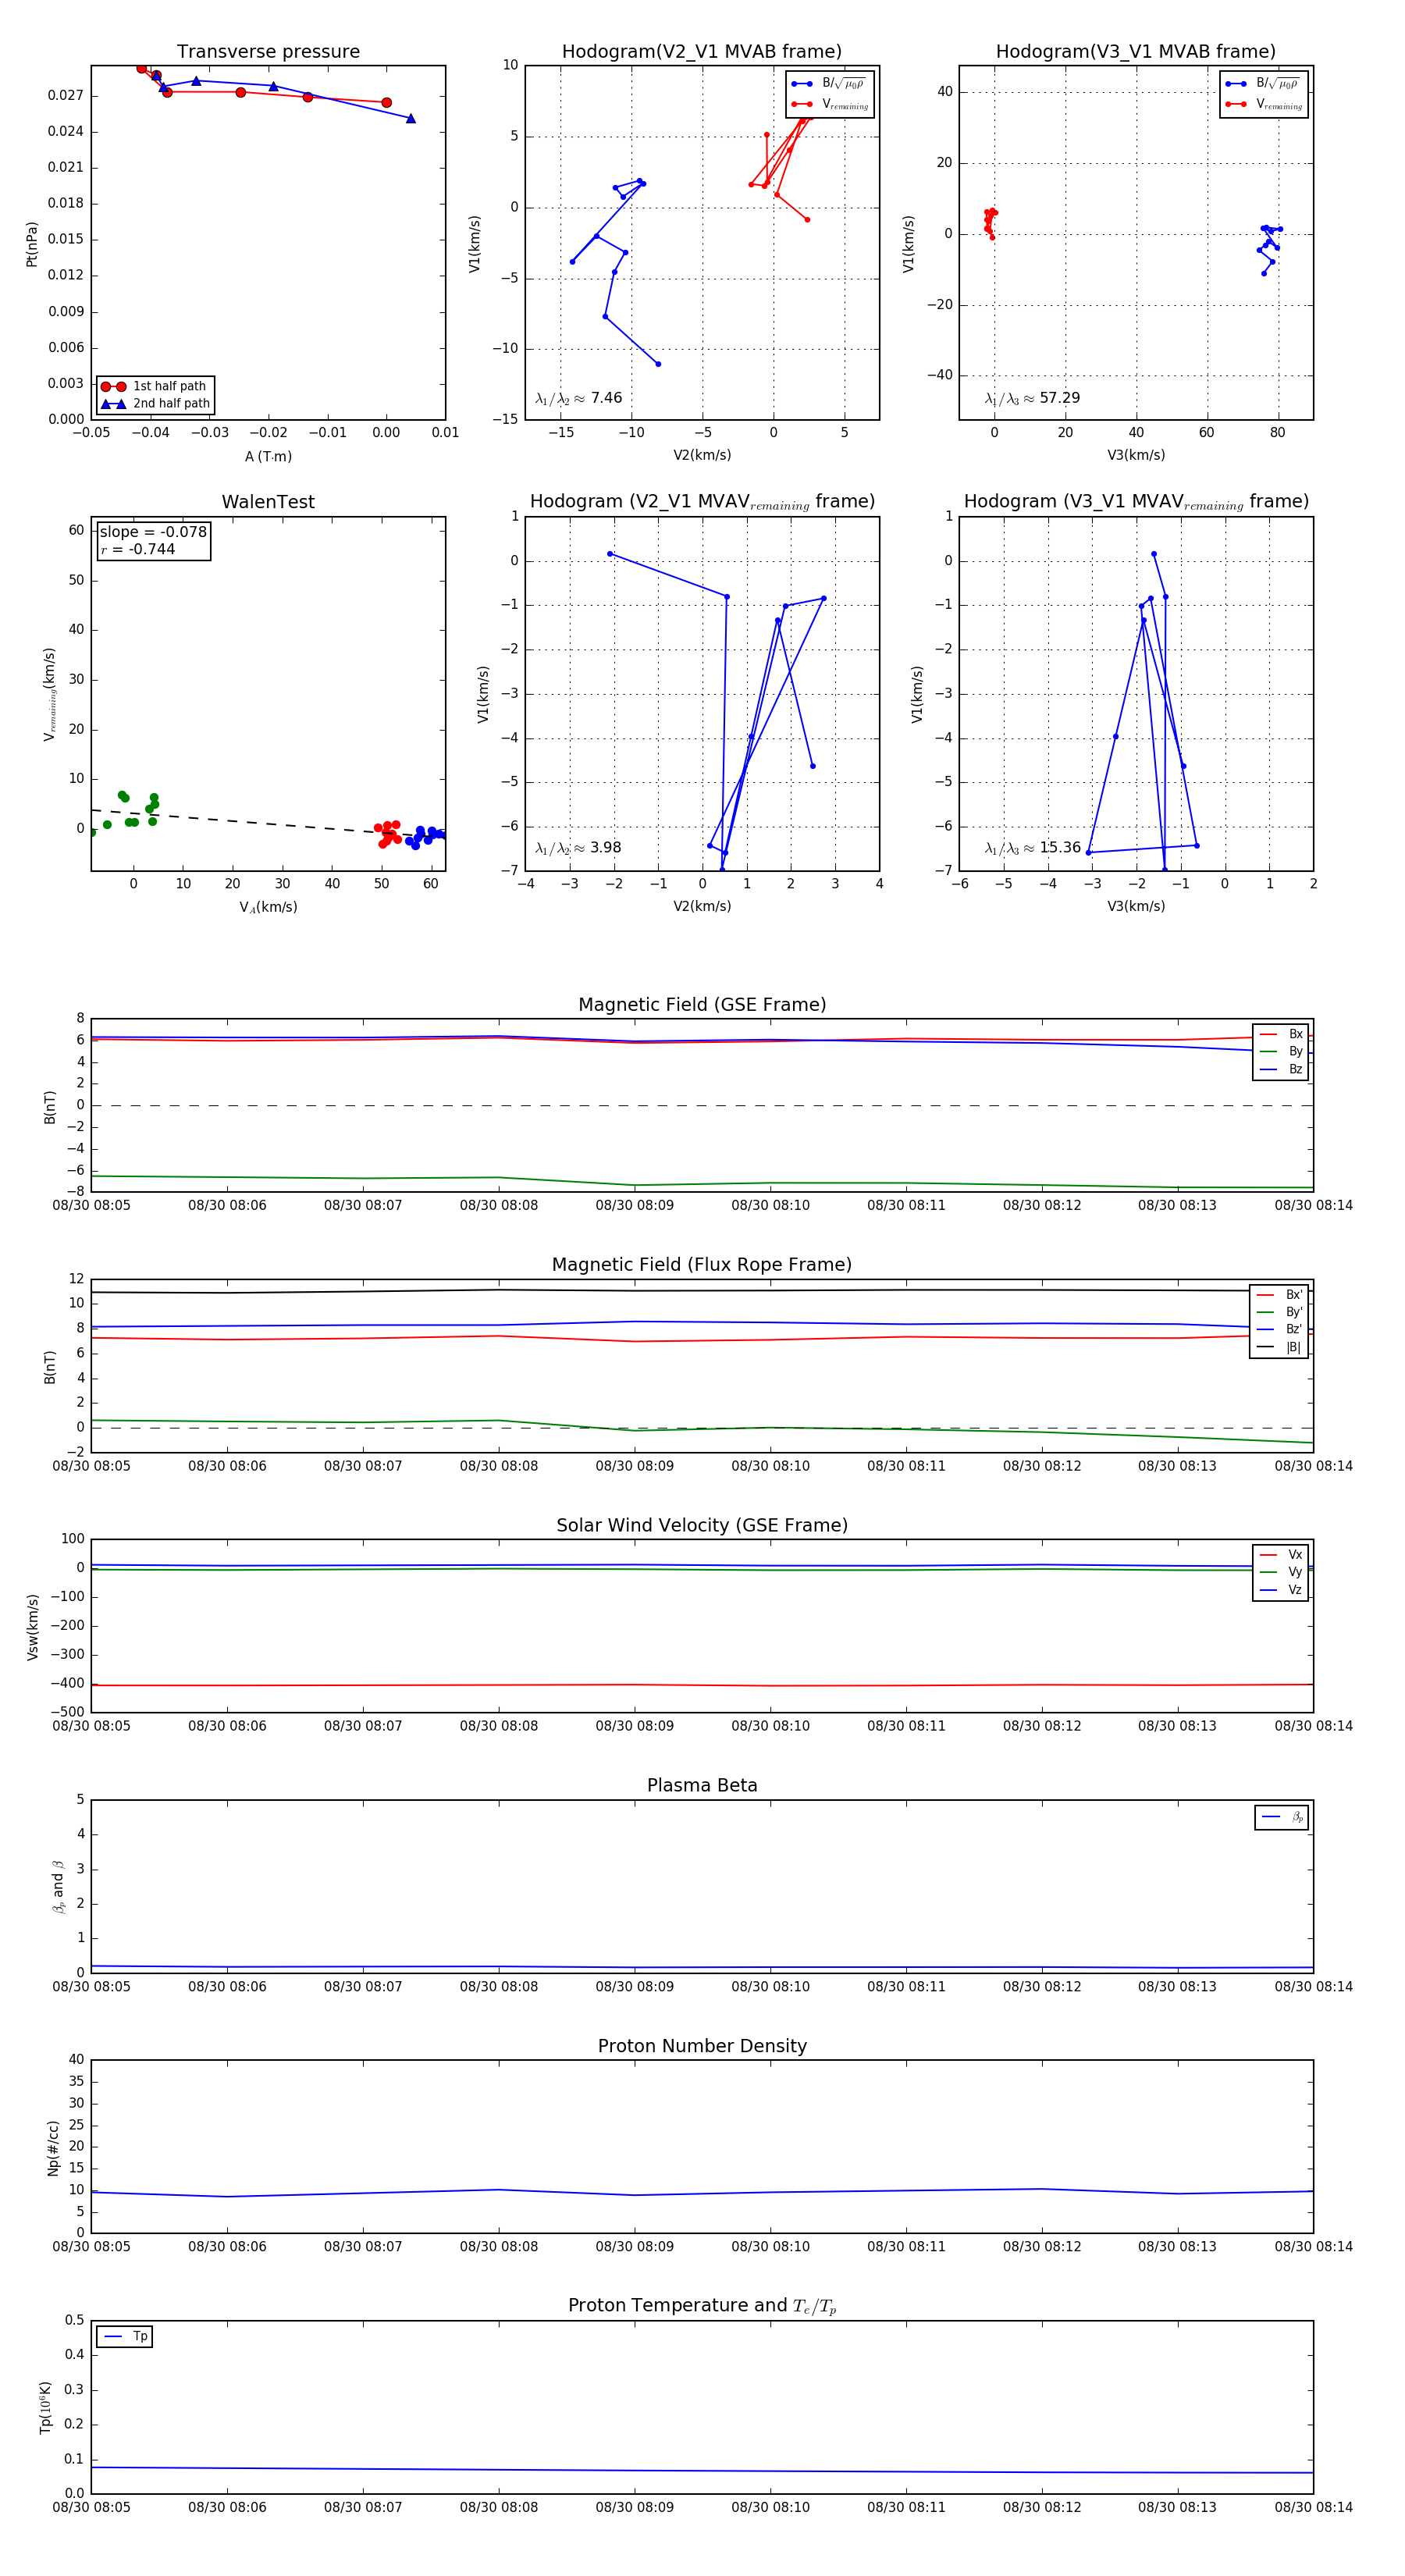Click the "Proton Number Density" title
Screen dimensions: 1405x2576
702,2046
